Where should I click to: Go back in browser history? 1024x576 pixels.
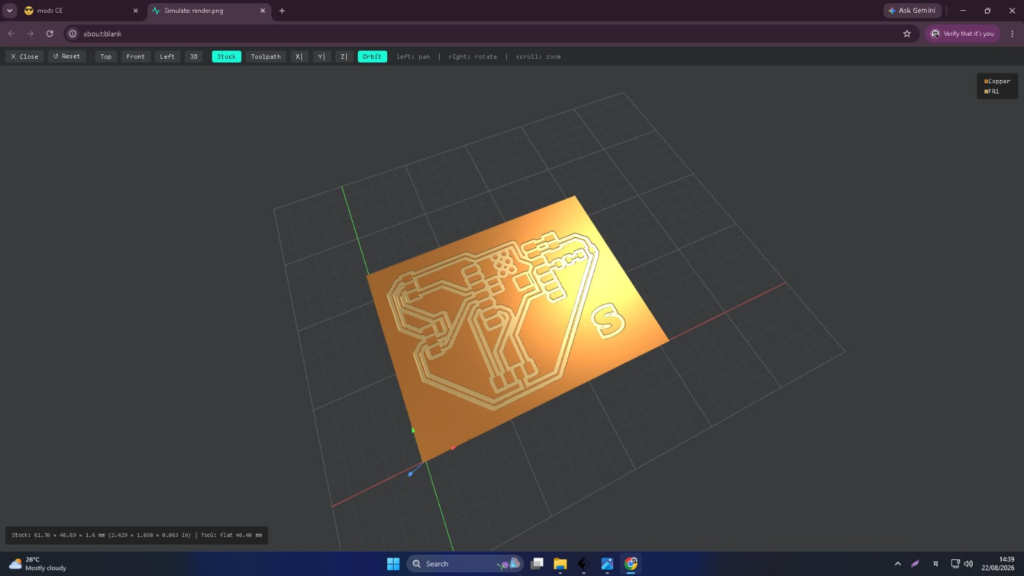[x=12, y=34]
